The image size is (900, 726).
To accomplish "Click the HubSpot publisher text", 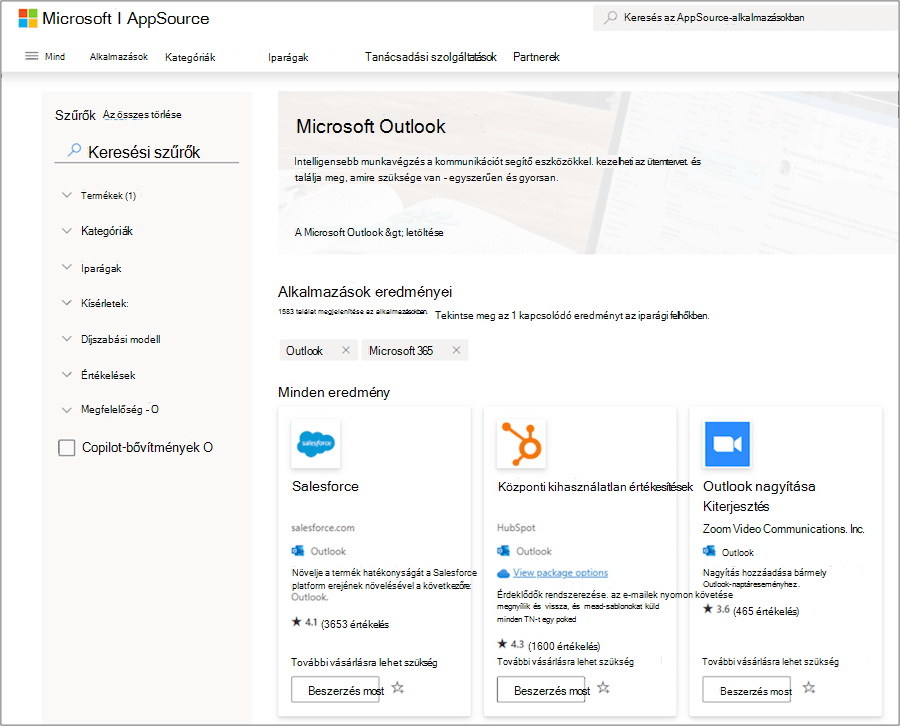I will [x=516, y=527].
